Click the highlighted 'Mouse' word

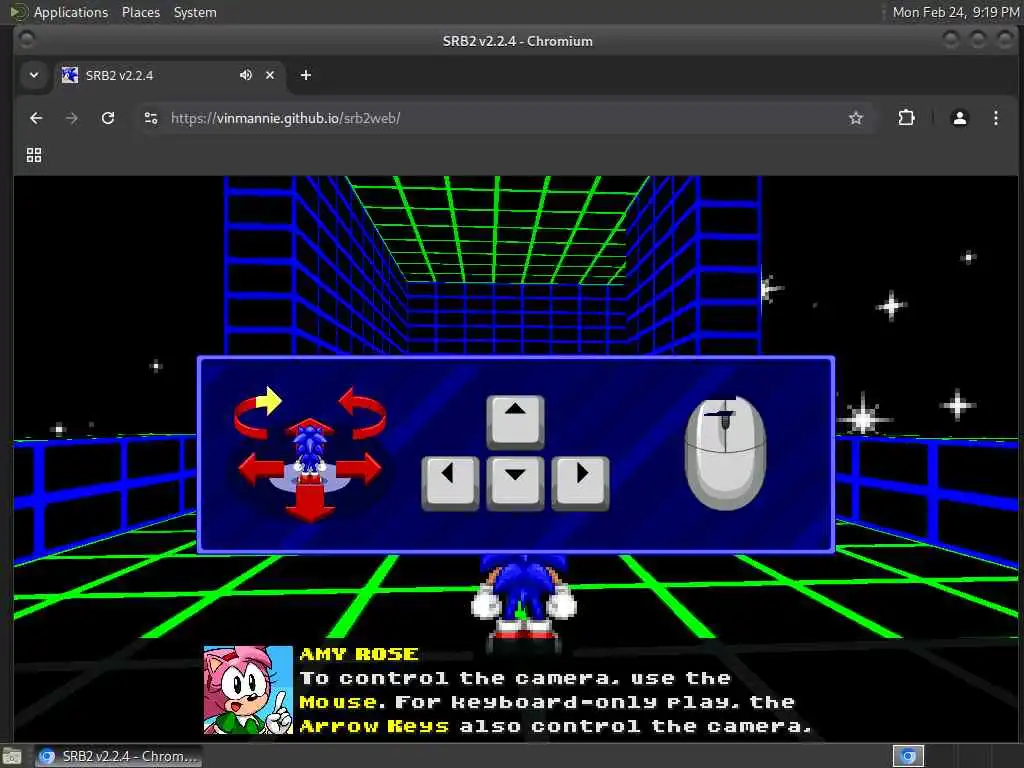click(338, 702)
